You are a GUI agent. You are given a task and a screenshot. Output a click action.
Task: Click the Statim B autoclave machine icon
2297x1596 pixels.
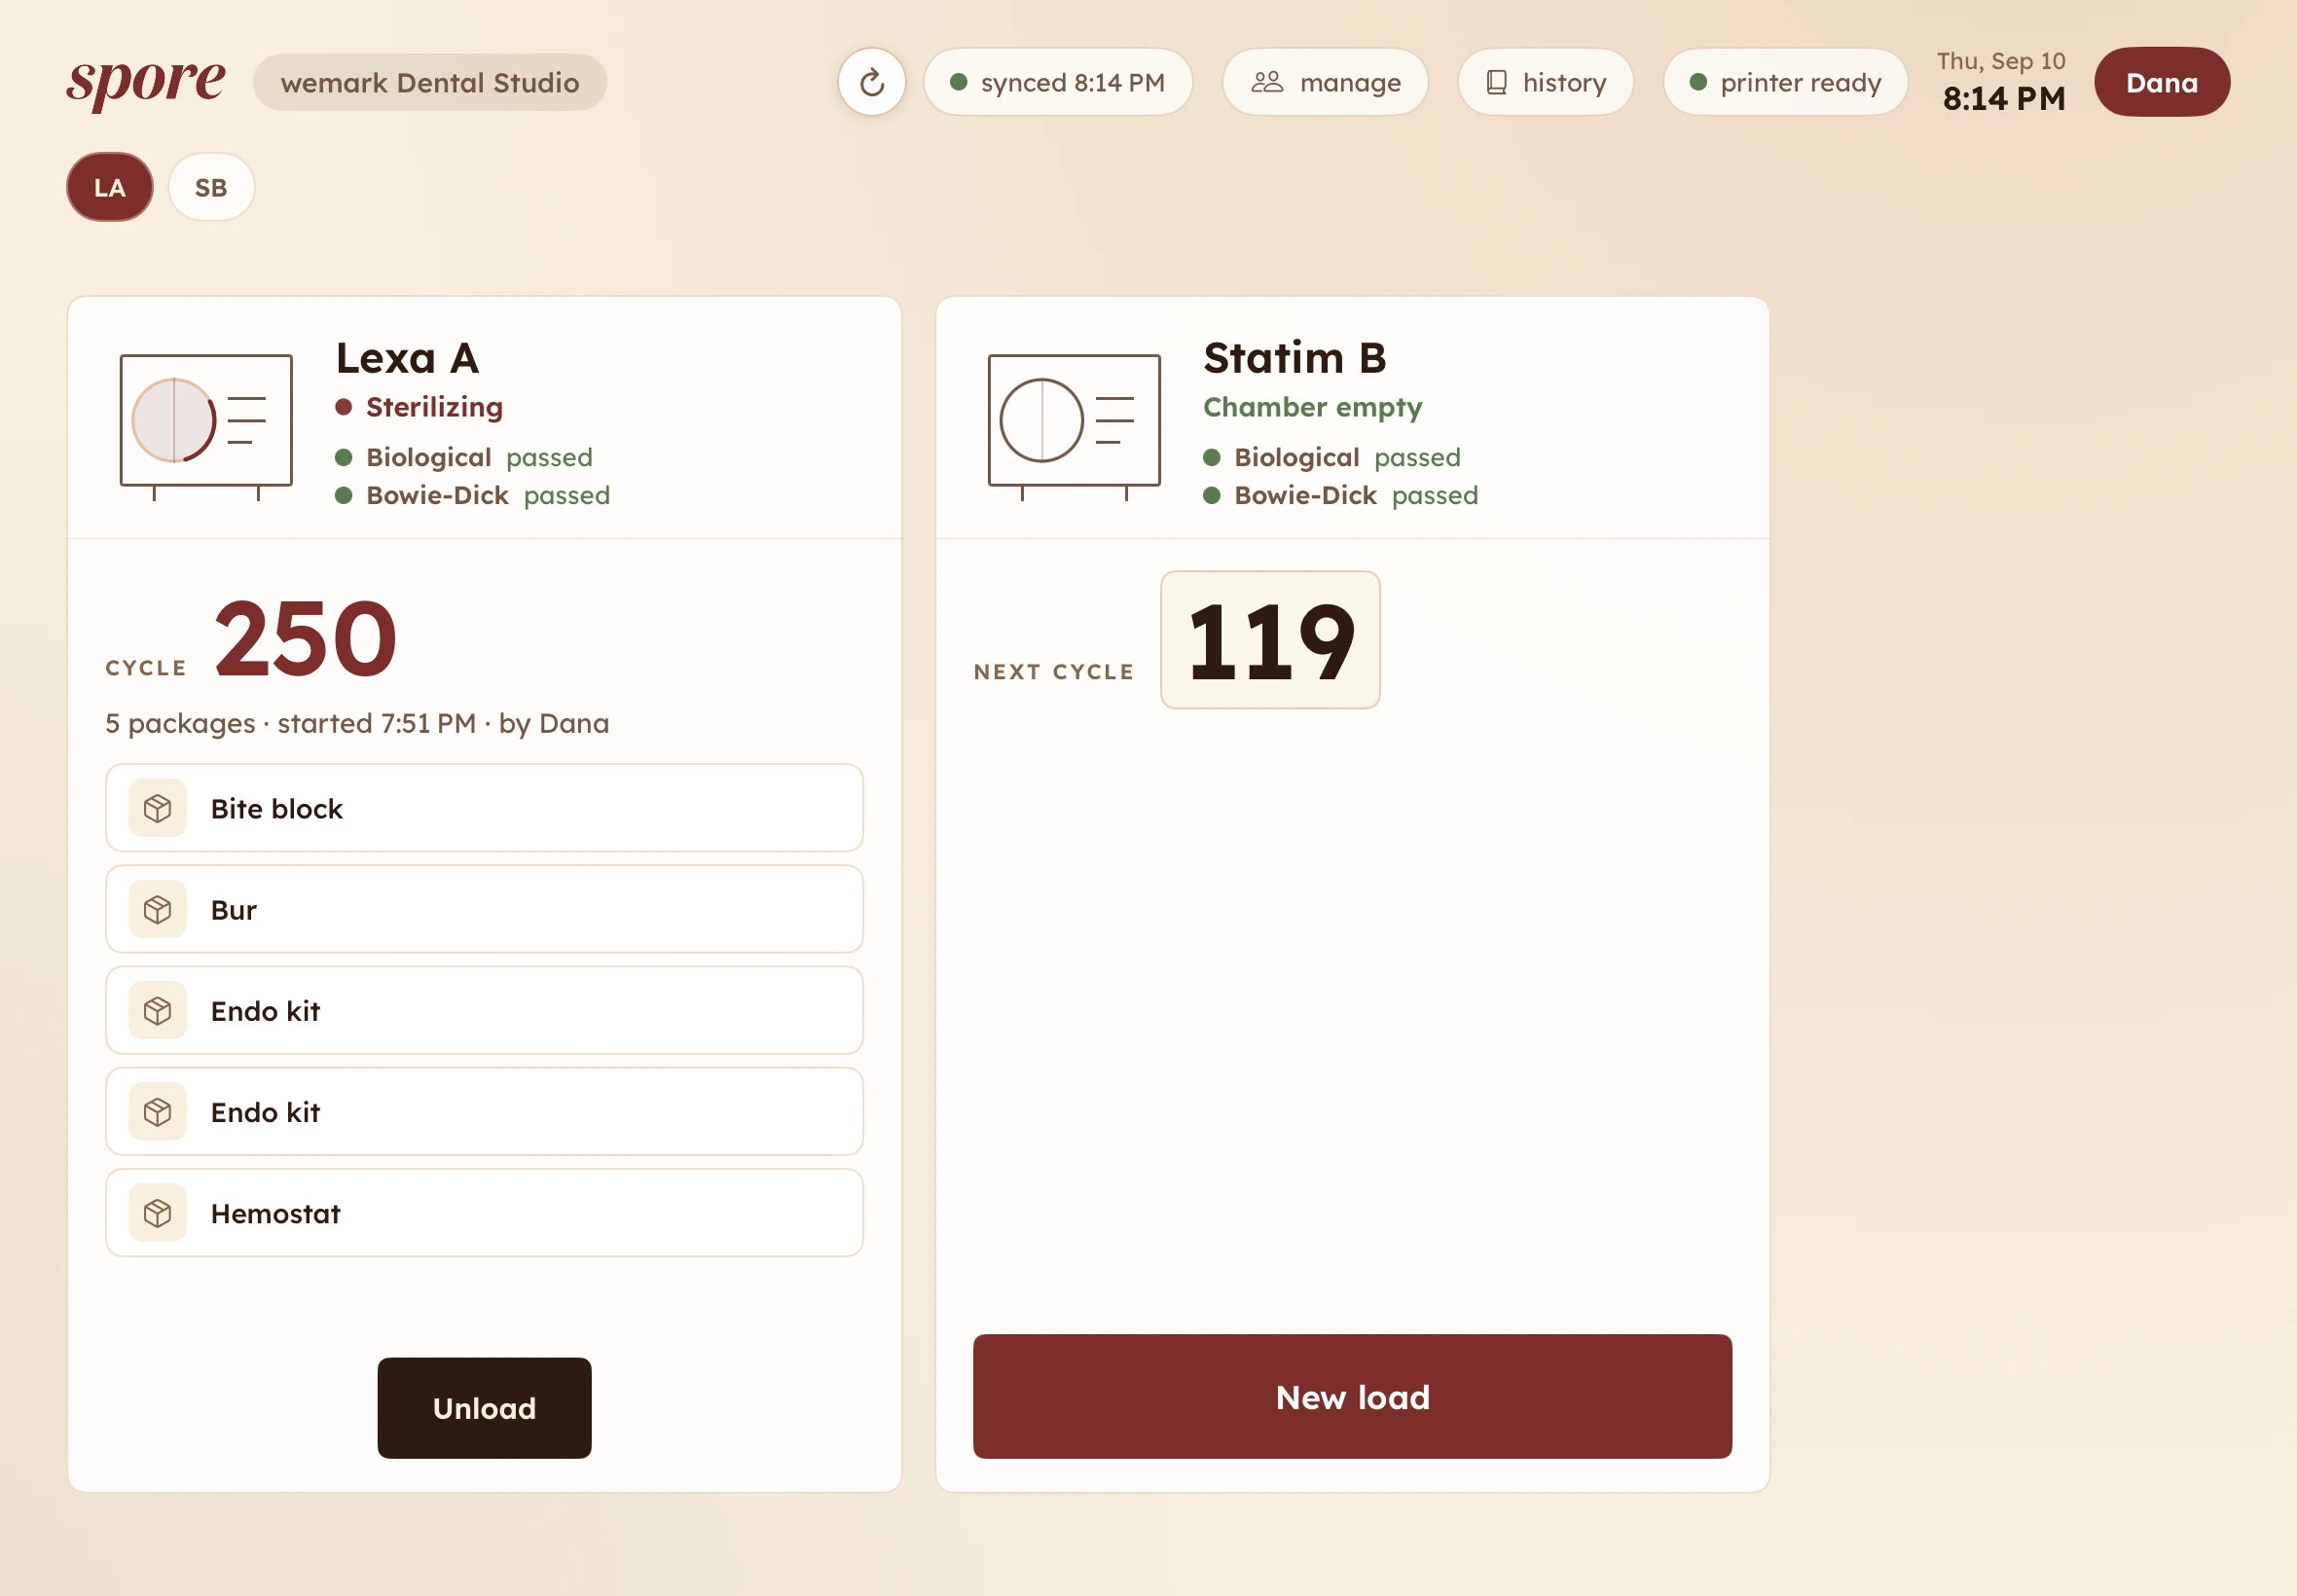point(1074,426)
